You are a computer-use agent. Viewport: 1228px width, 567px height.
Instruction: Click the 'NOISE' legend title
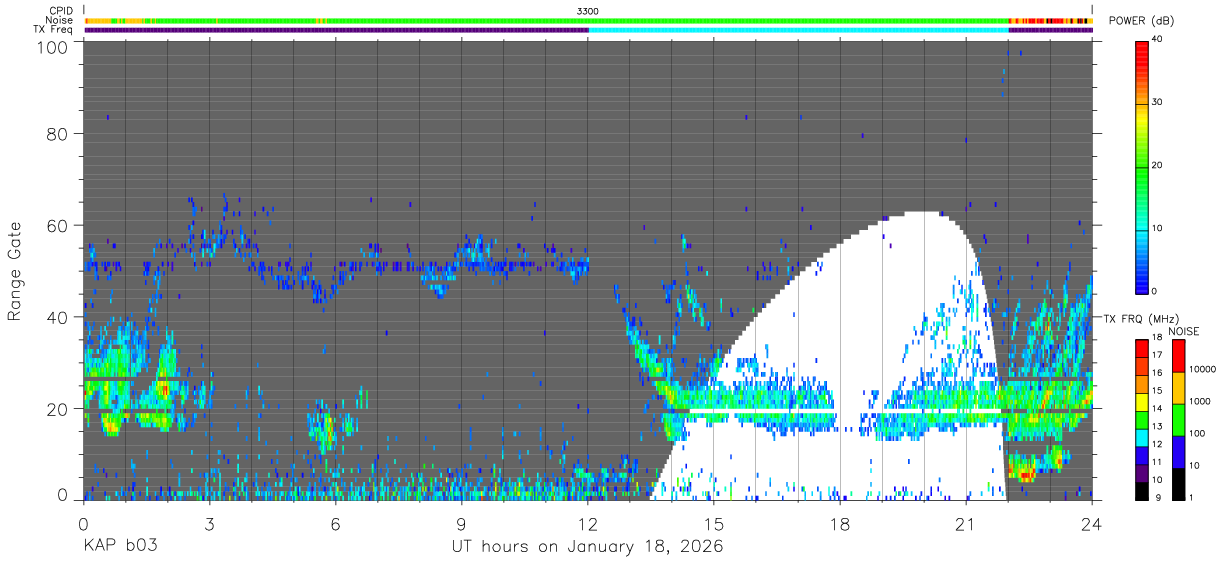click(x=1184, y=331)
